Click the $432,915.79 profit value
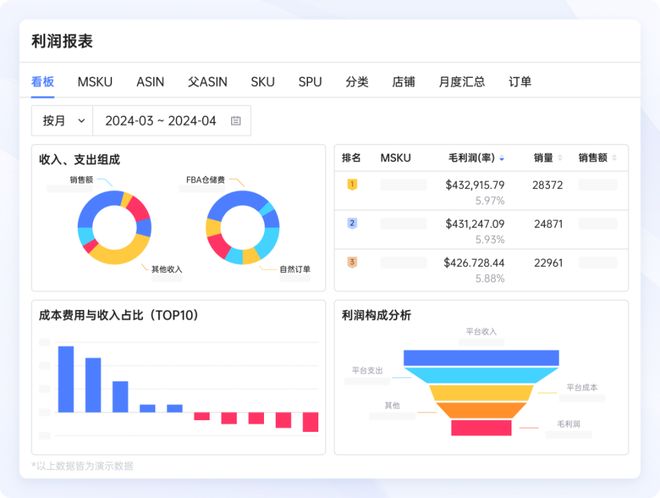Viewport: 660px width, 498px height. click(x=475, y=185)
